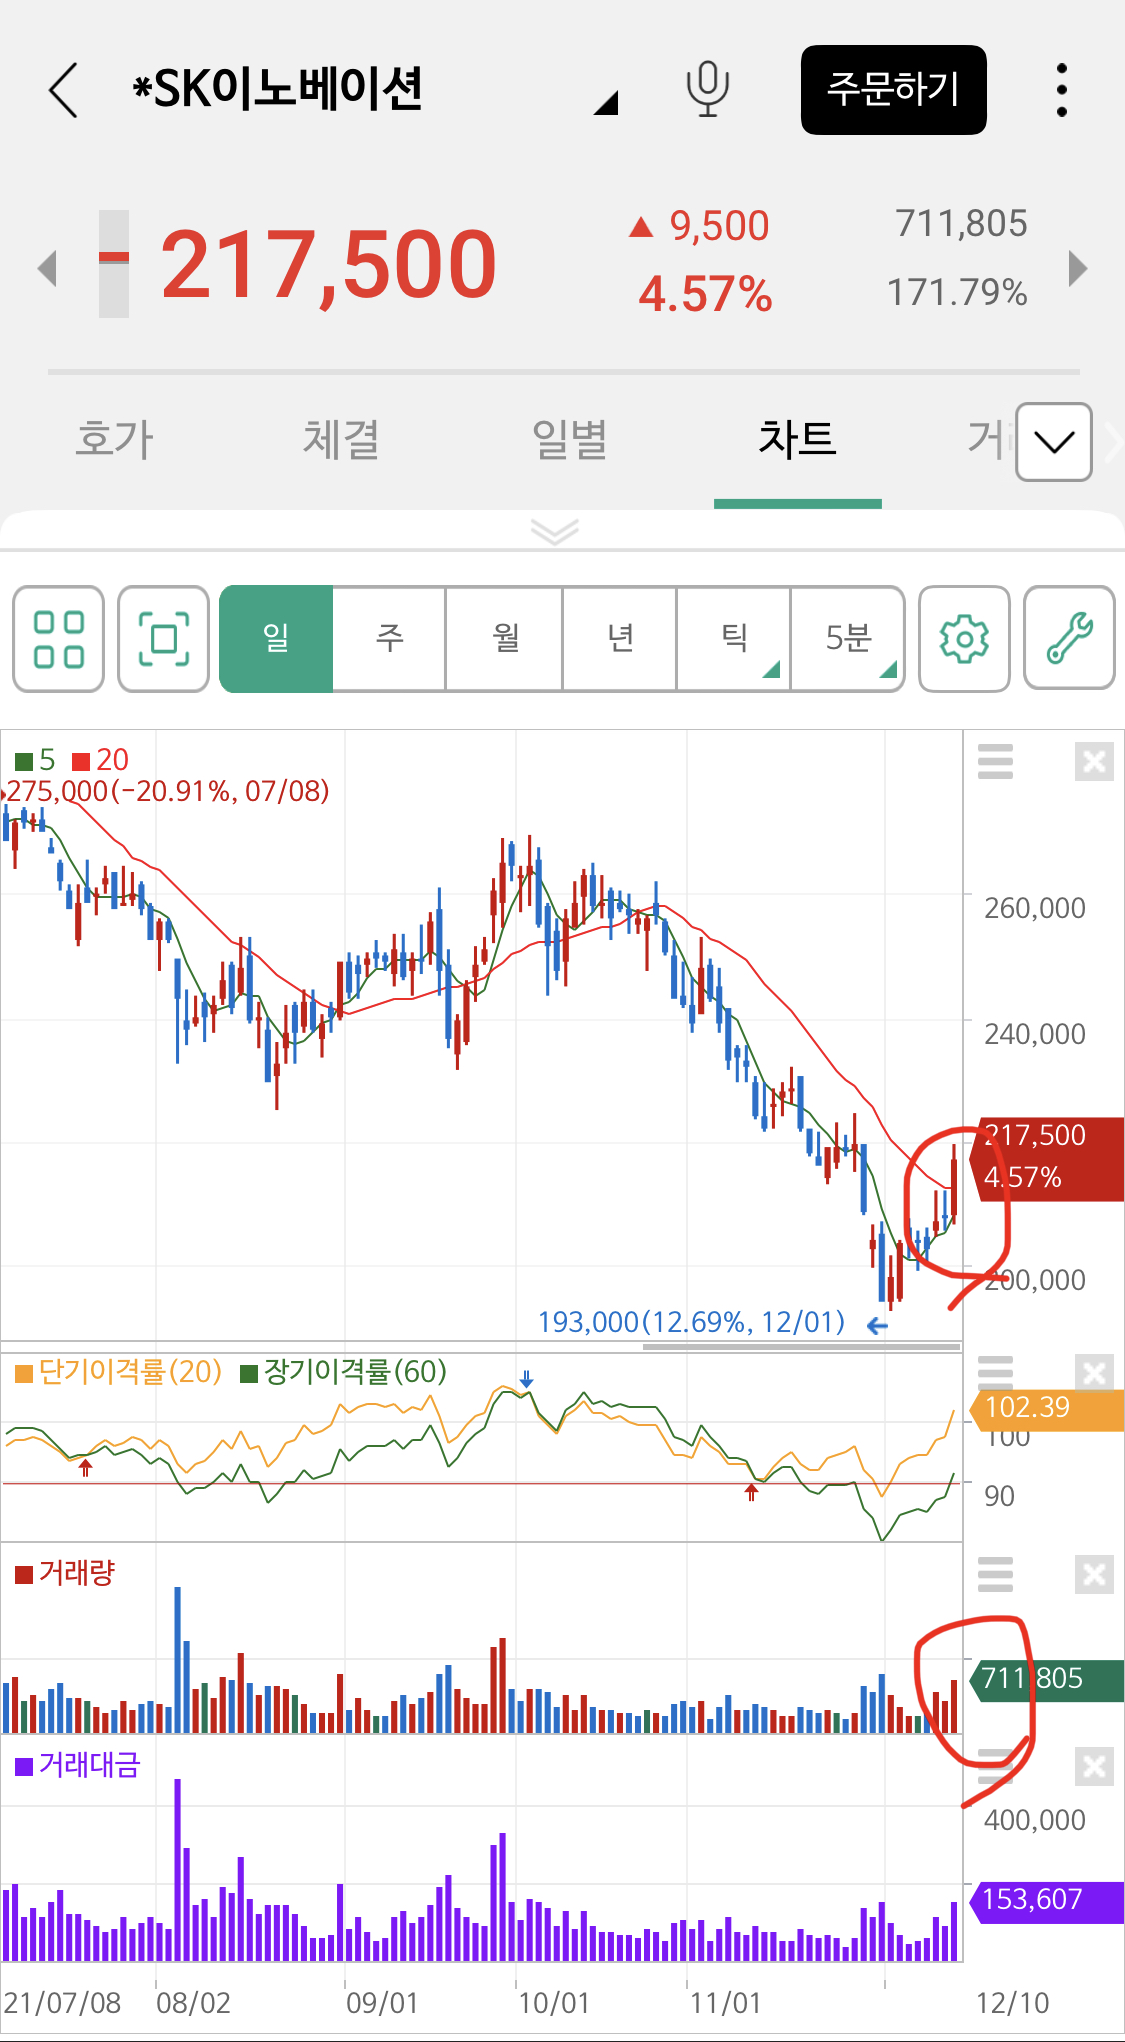This screenshot has height=2042, width=1125.
Task: Switch to the 체결 tab
Action: click(x=341, y=439)
